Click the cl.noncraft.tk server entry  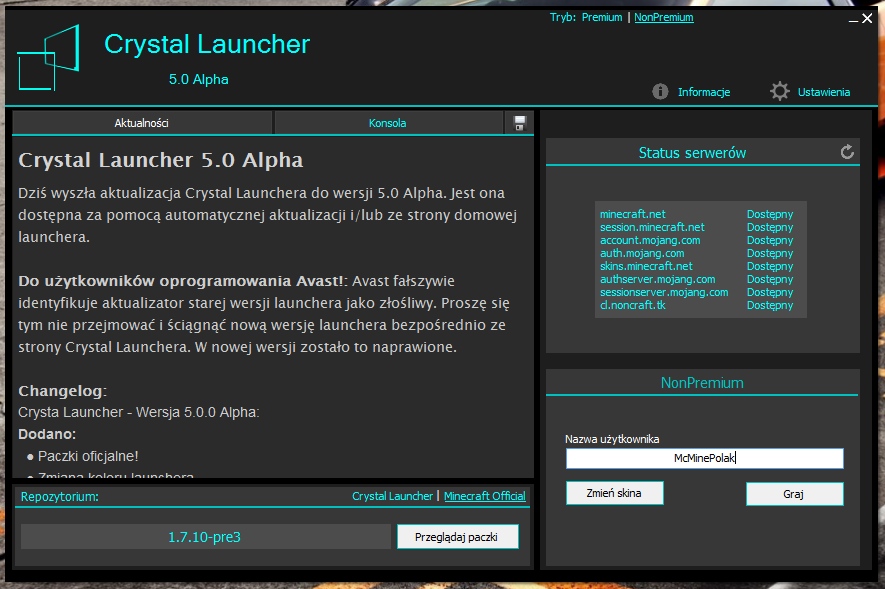pos(633,305)
